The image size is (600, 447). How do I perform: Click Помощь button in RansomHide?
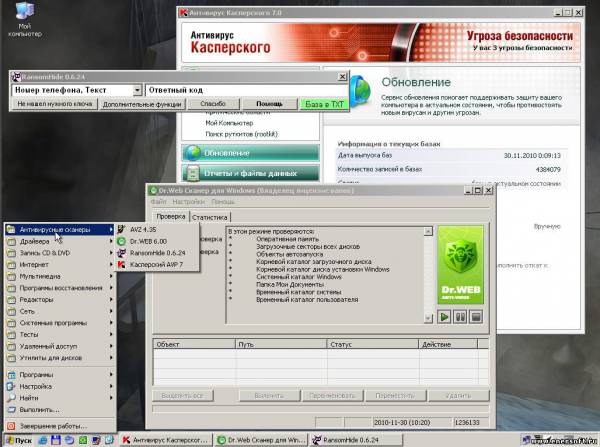[269, 104]
